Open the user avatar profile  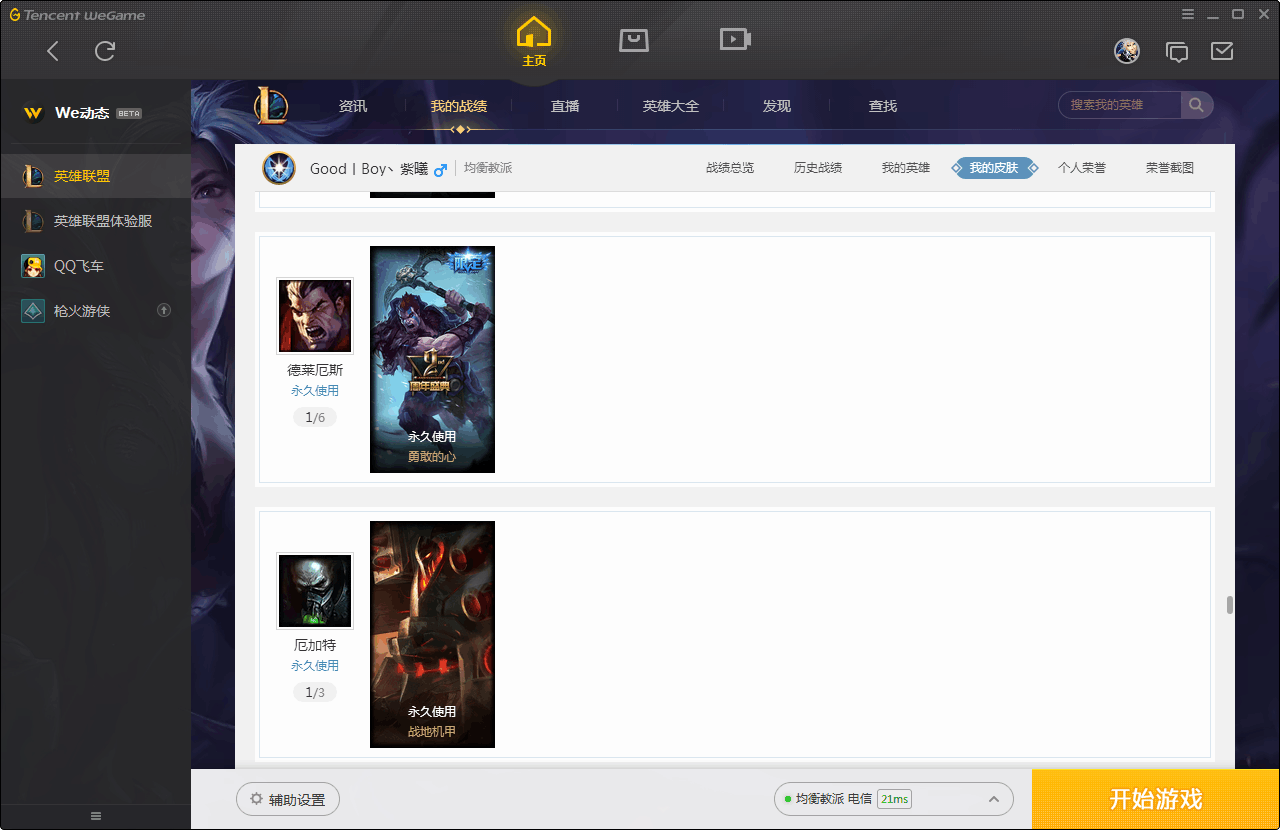tap(1127, 51)
